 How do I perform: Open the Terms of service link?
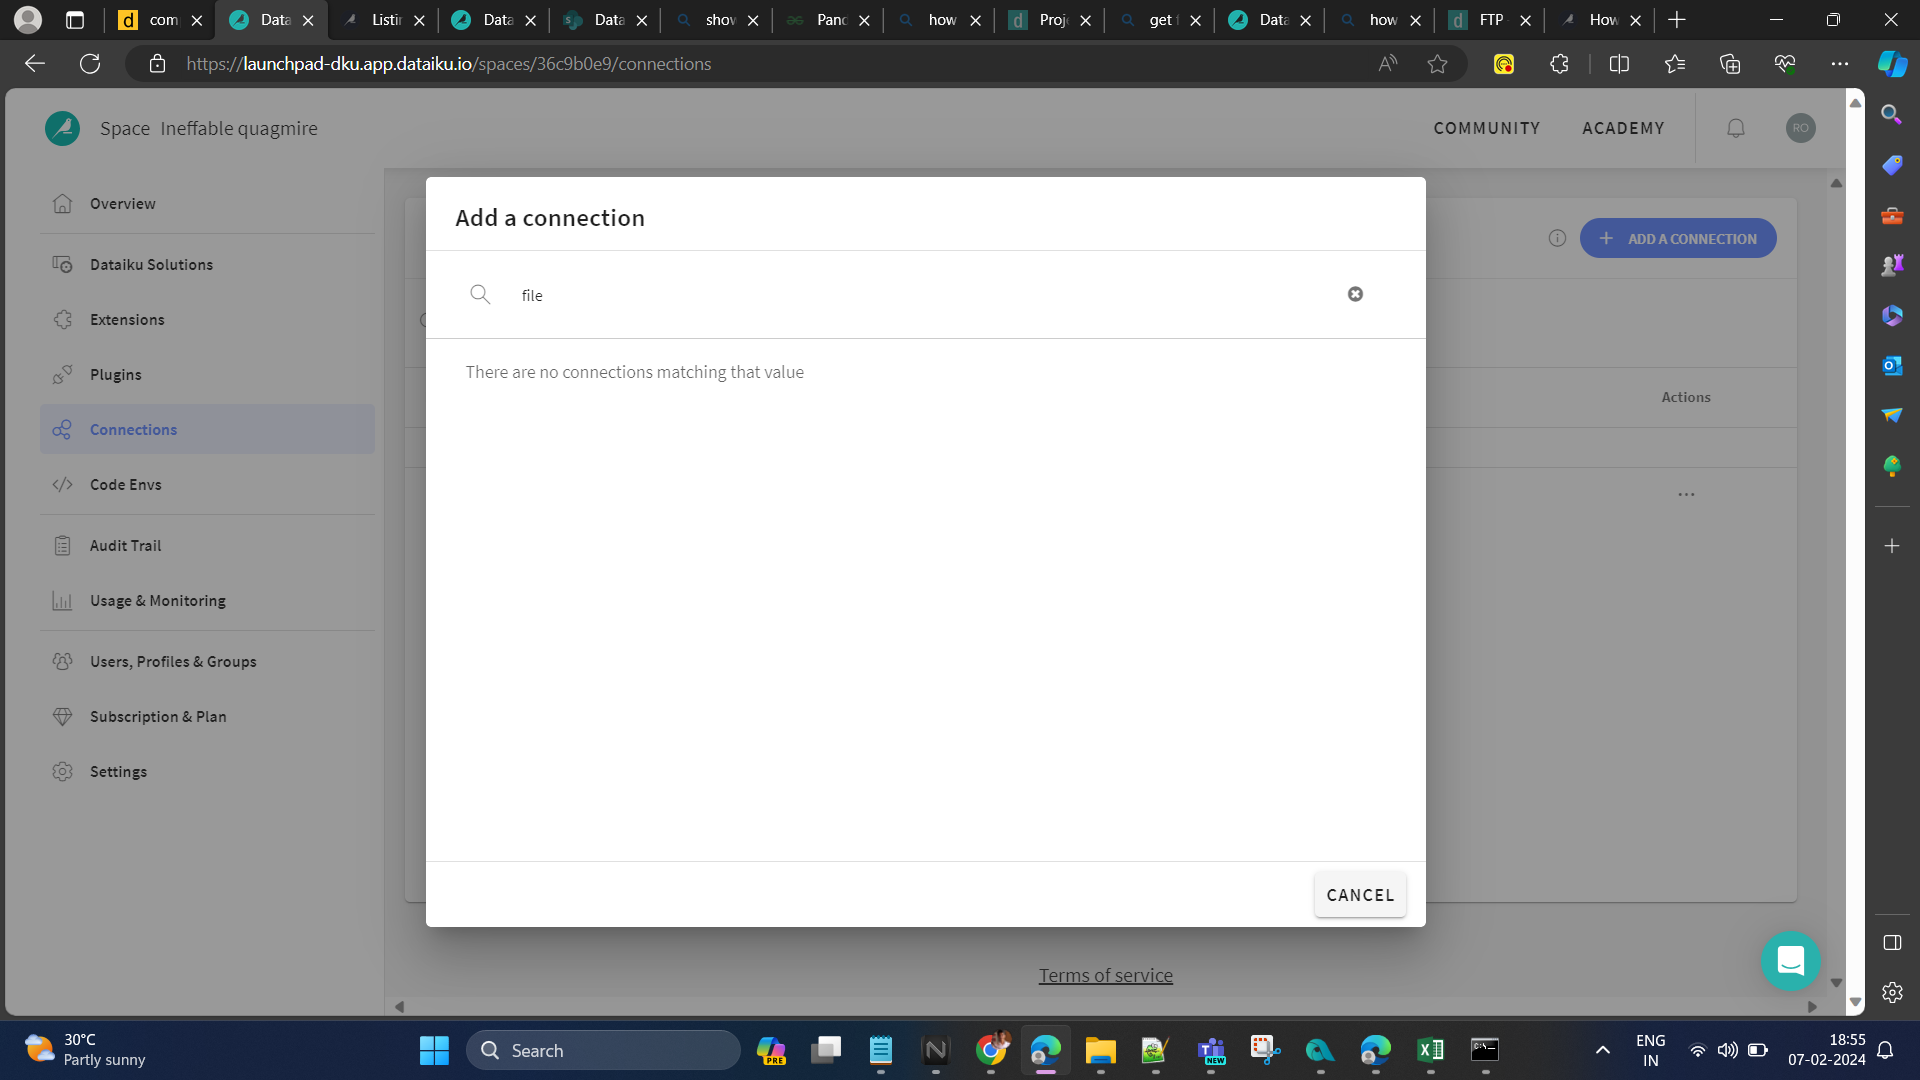[x=1105, y=975]
